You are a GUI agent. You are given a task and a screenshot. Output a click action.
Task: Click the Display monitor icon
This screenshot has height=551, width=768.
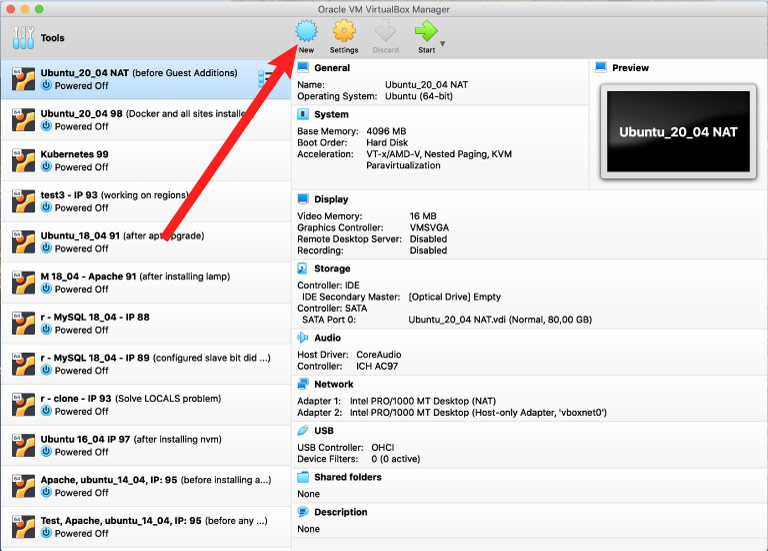(303, 199)
